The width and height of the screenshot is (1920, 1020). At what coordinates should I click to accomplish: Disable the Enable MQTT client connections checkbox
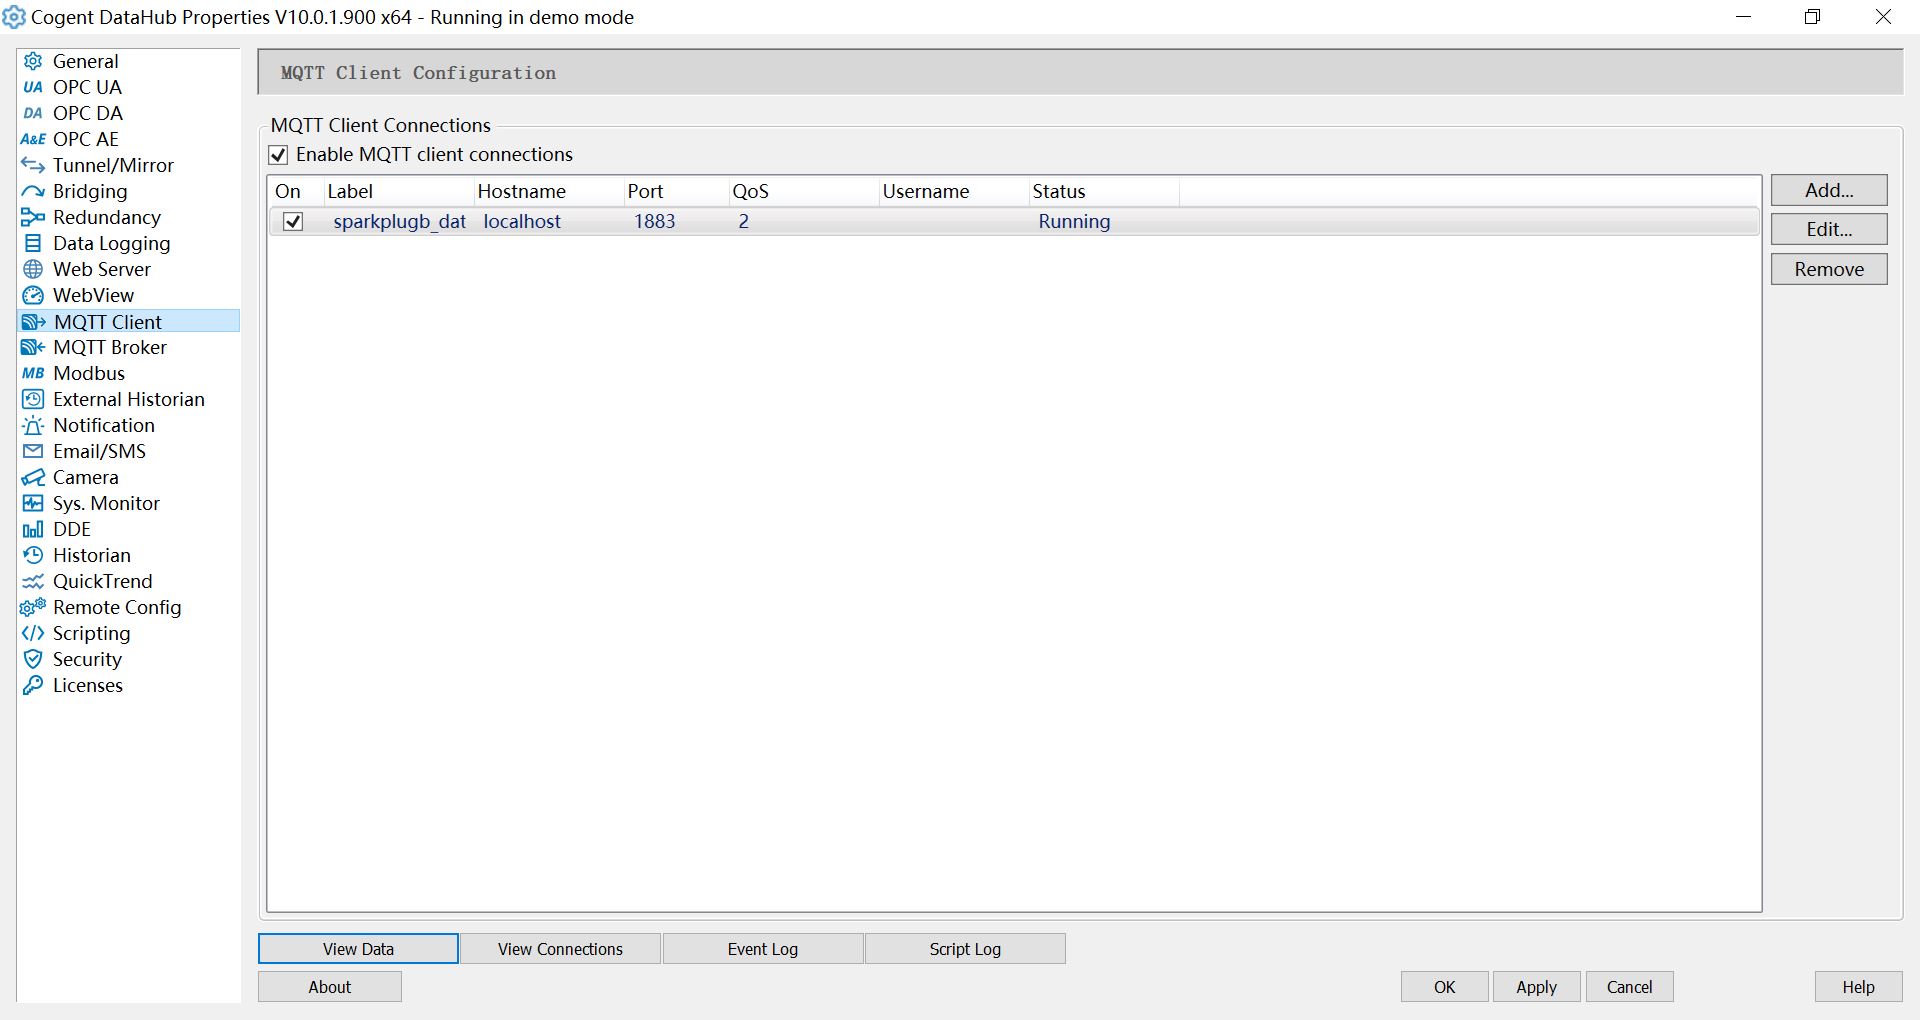coord(279,155)
